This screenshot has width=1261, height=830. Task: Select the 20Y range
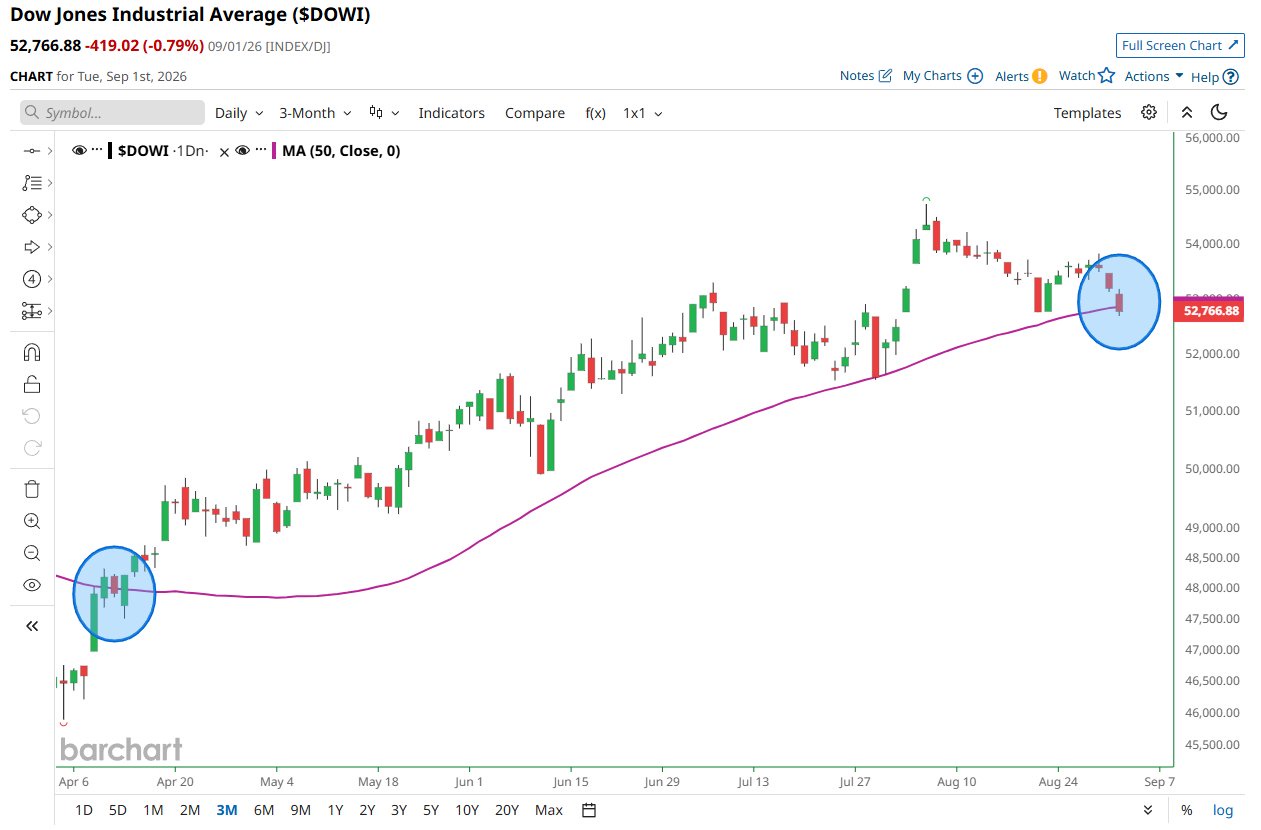coord(507,810)
